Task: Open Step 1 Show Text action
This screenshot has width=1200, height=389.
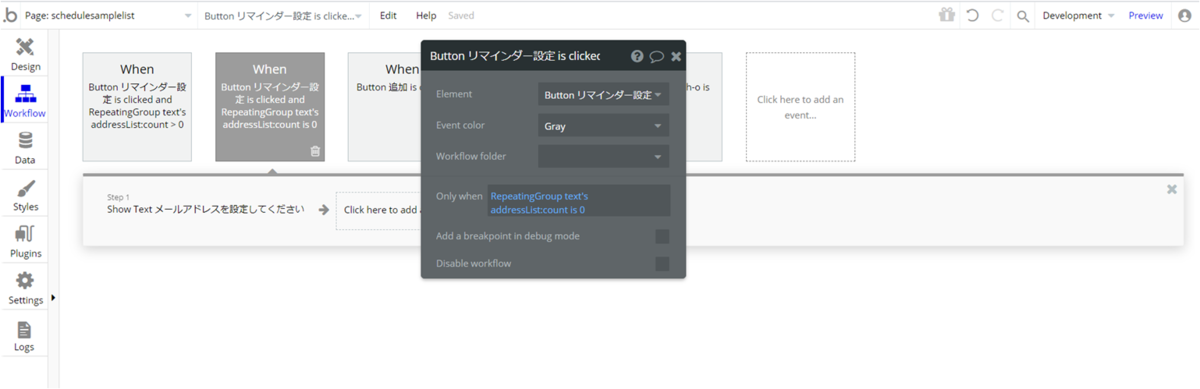Action: (206, 204)
